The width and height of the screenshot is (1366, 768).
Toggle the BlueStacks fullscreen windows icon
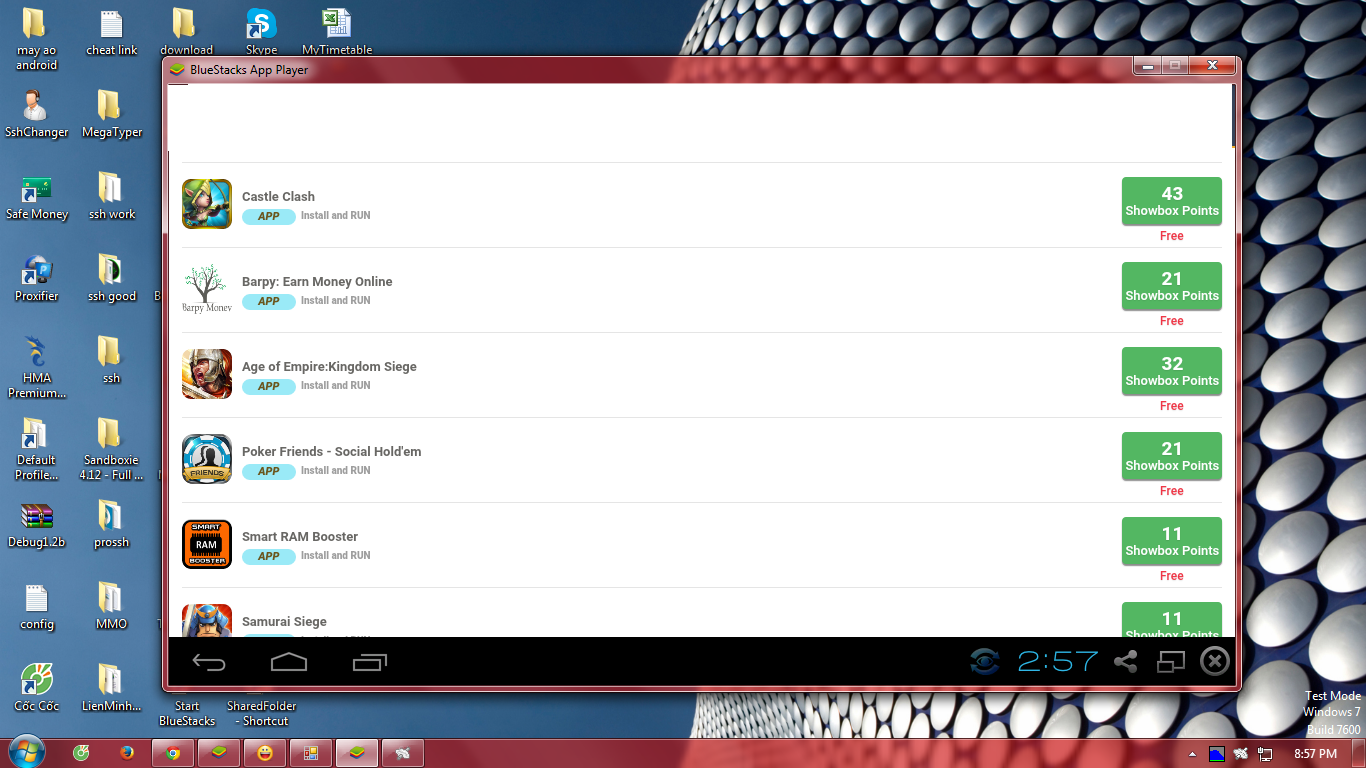1171,661
